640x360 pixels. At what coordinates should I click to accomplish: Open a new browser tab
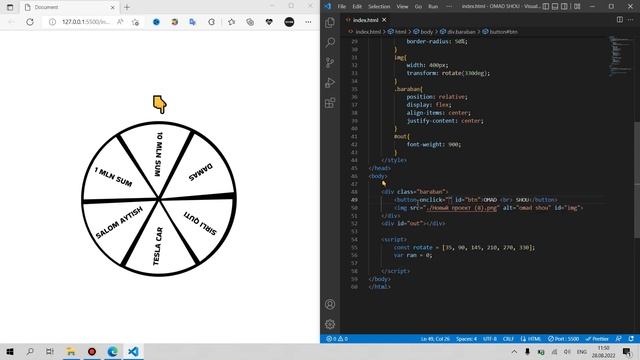(x=127, y=7)
